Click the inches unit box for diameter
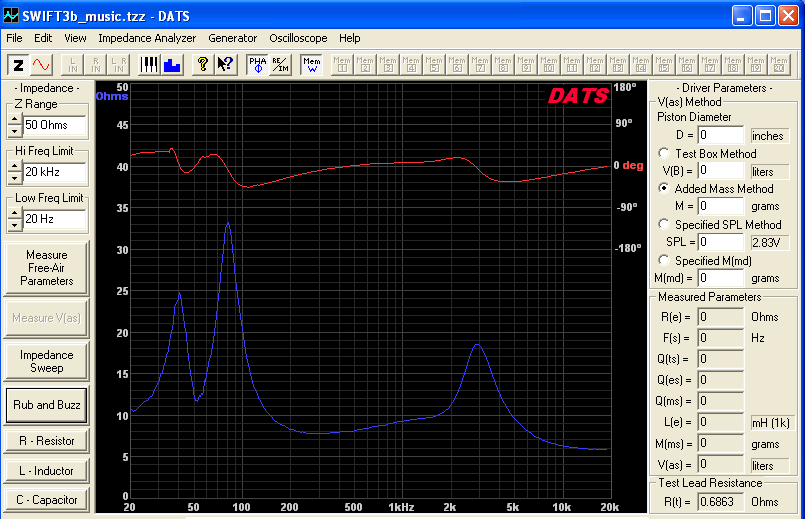 pos(770,136)
